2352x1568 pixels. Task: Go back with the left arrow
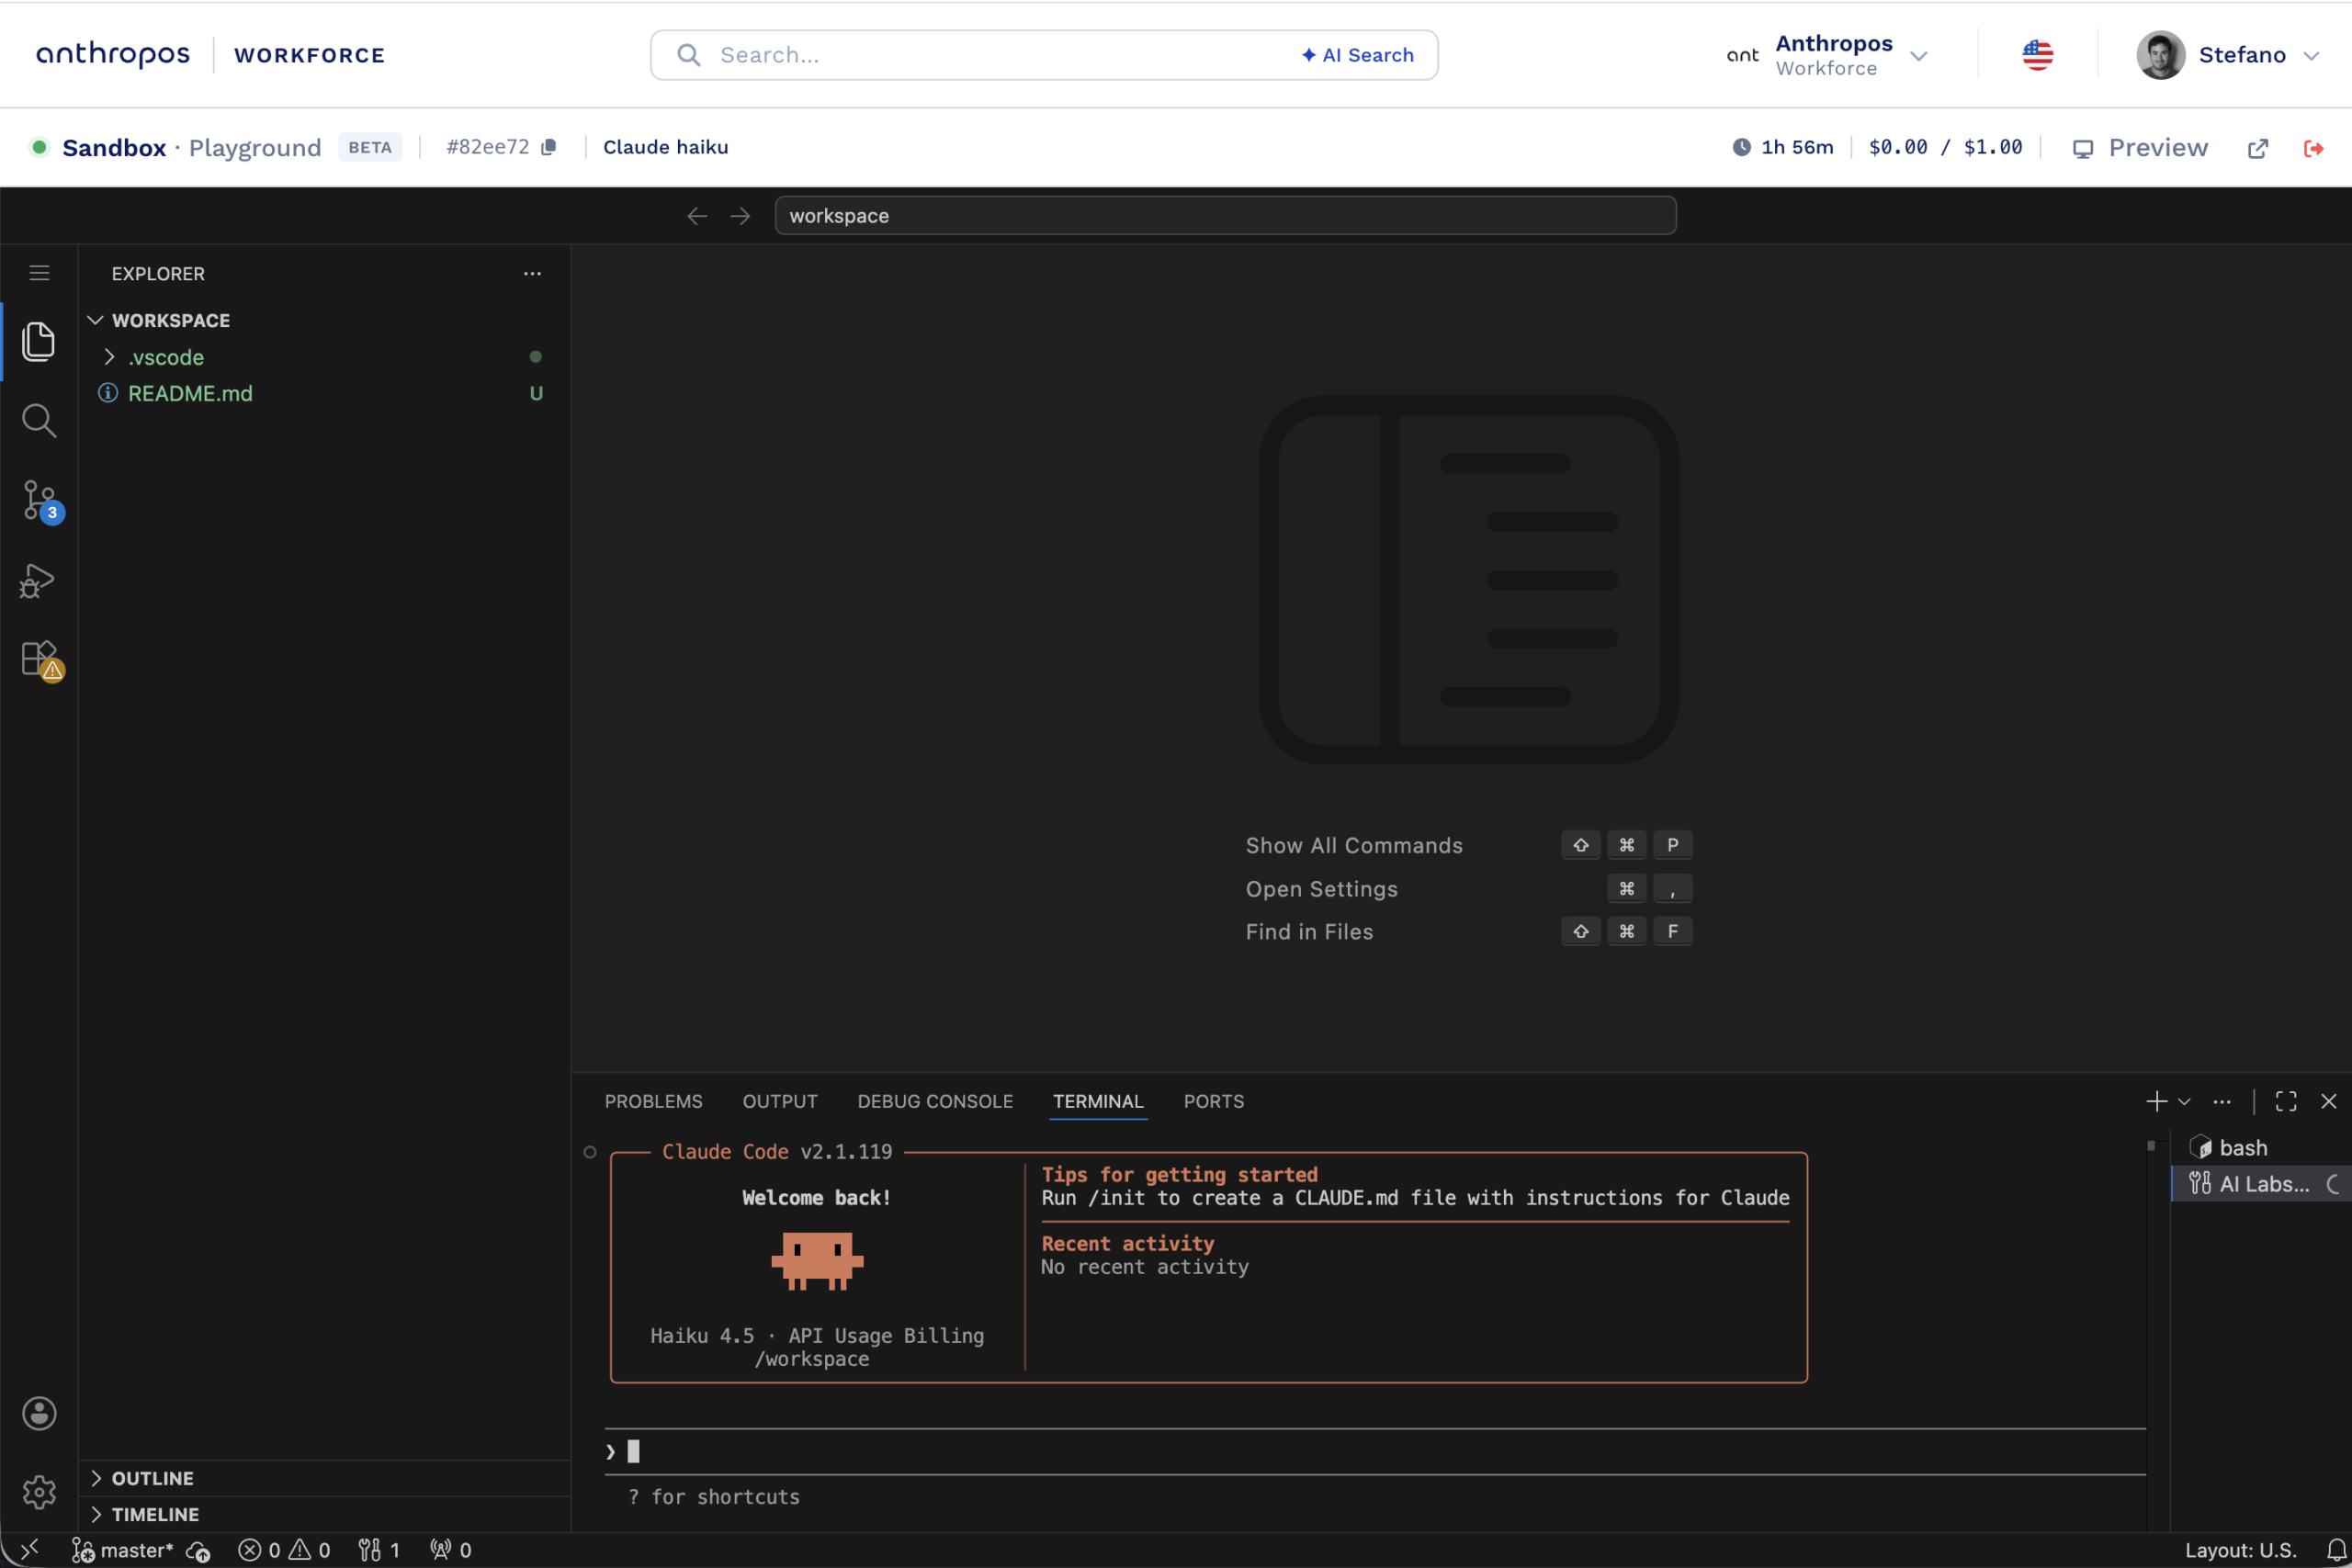pyautogui.click(x=697, y=216)
